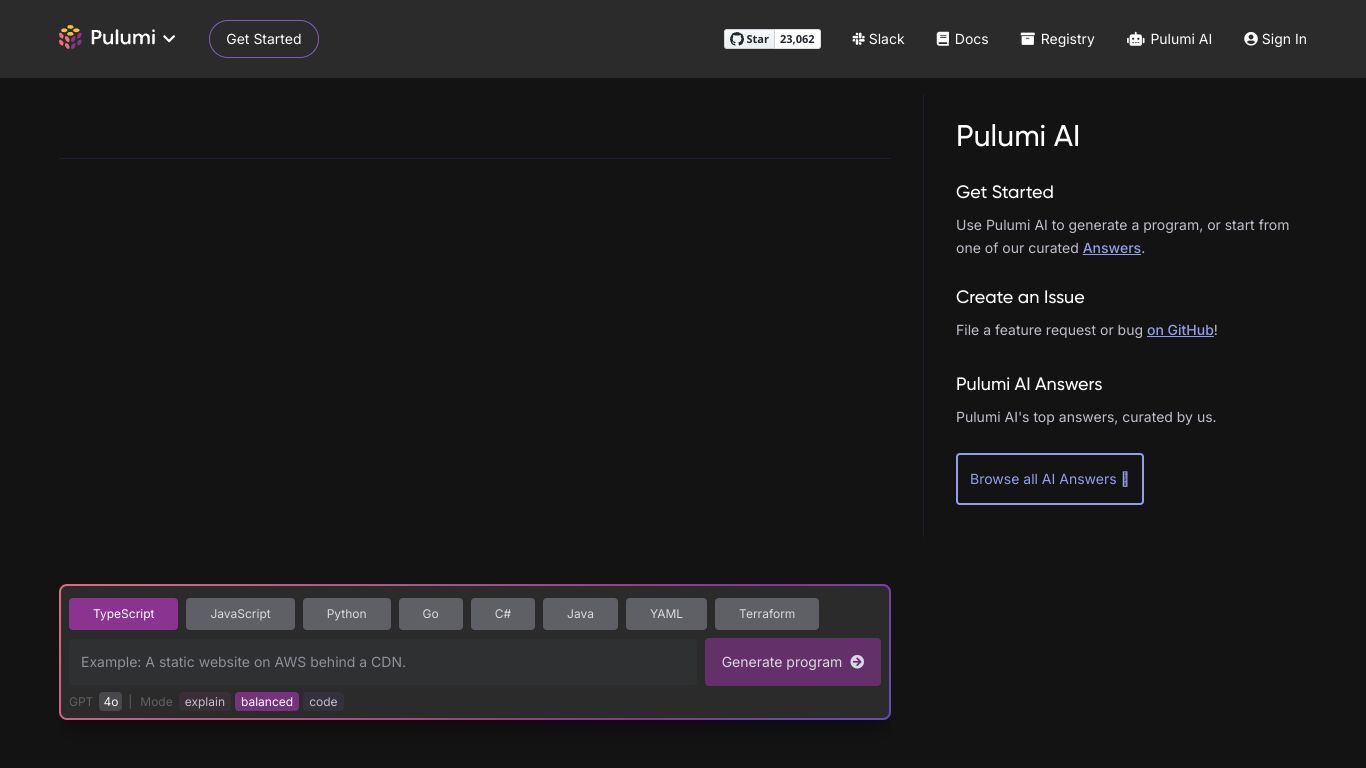Select the Python language tab

point(347,614)
